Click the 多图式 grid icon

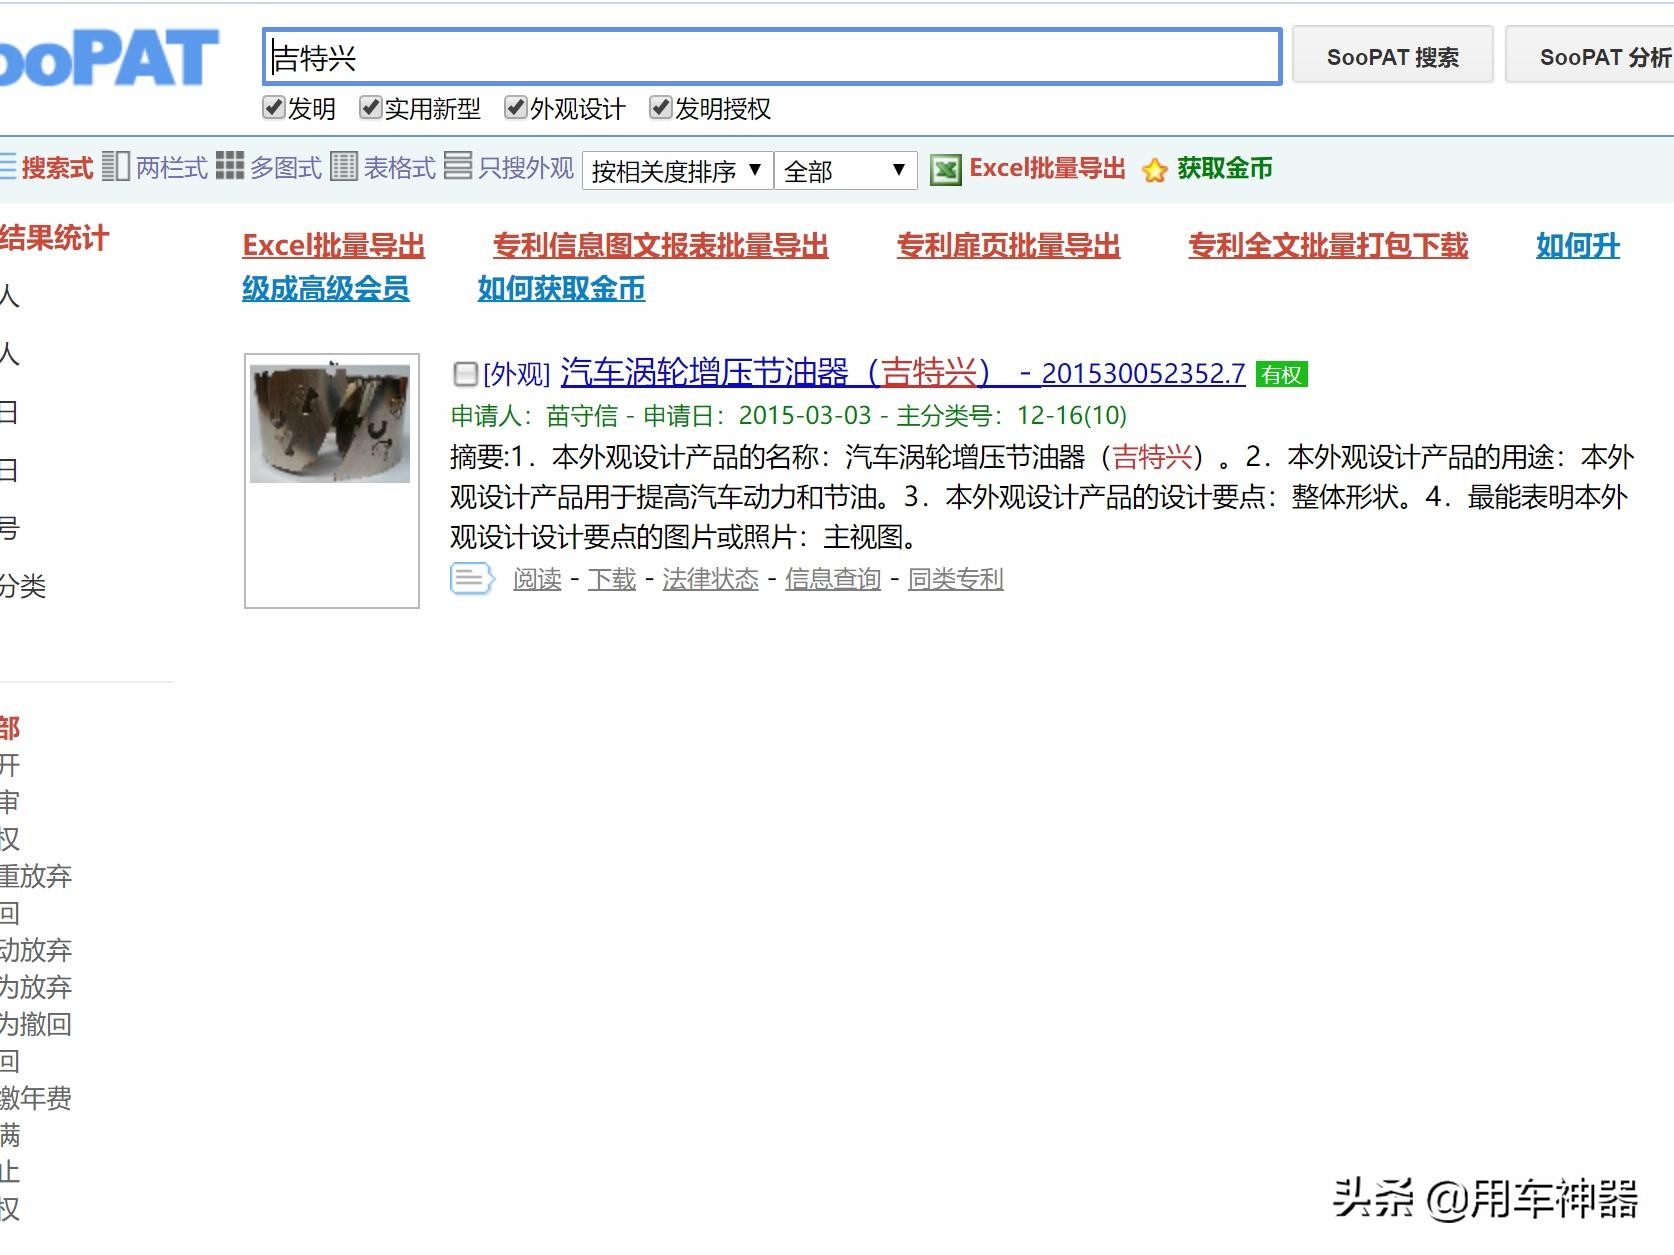coord(230,166)
